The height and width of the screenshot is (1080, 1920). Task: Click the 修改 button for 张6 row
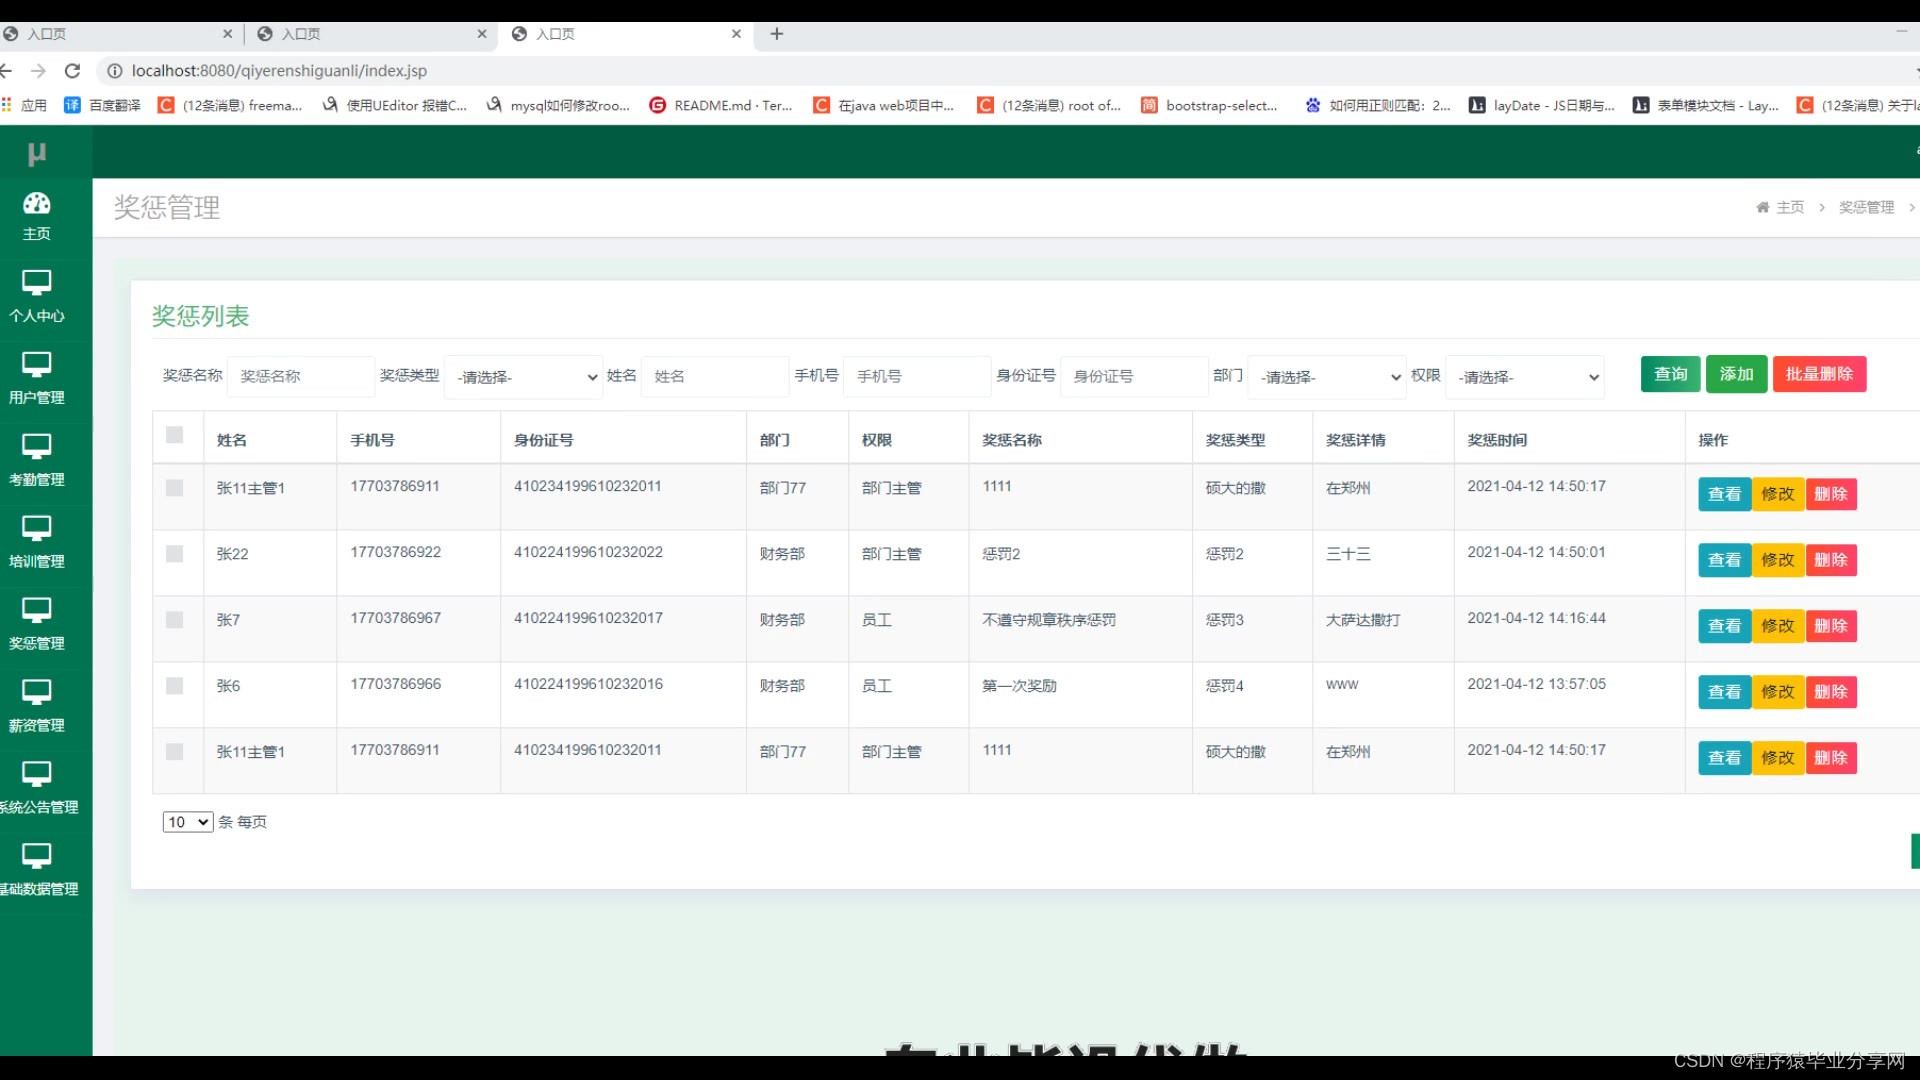pos(1777,692)
